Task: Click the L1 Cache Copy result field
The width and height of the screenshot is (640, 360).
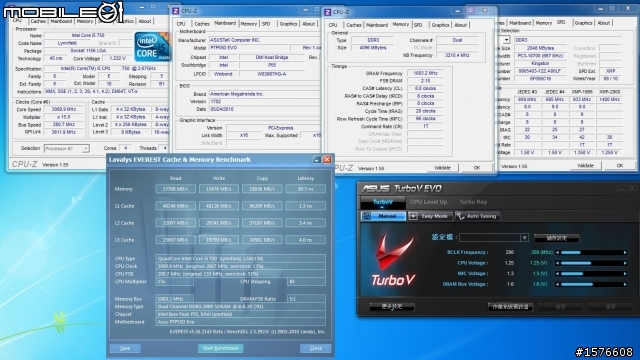Action: [x=262, y=206]
